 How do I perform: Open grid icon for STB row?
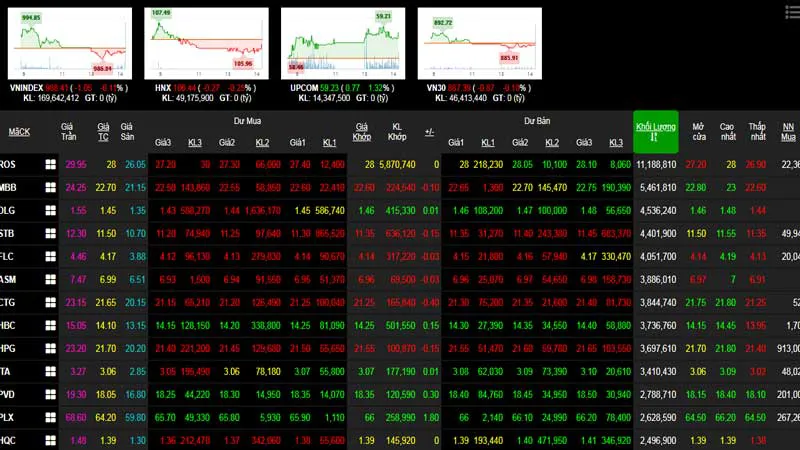[x=51, y=233]
